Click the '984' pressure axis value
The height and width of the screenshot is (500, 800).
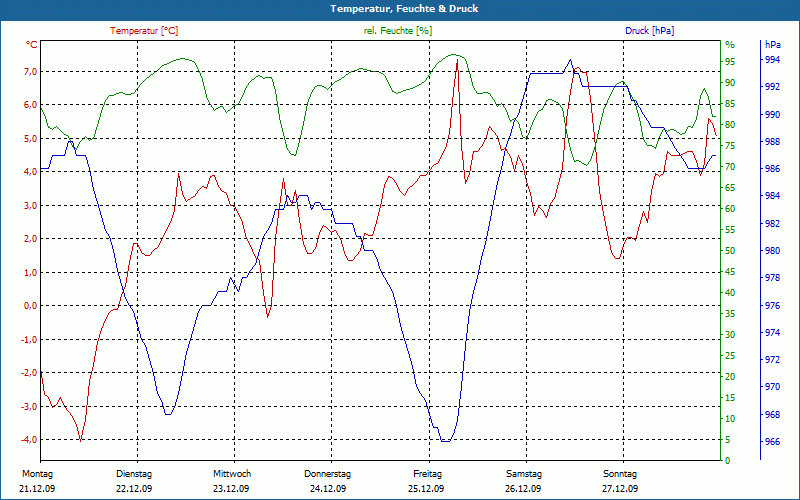point(772,196)
